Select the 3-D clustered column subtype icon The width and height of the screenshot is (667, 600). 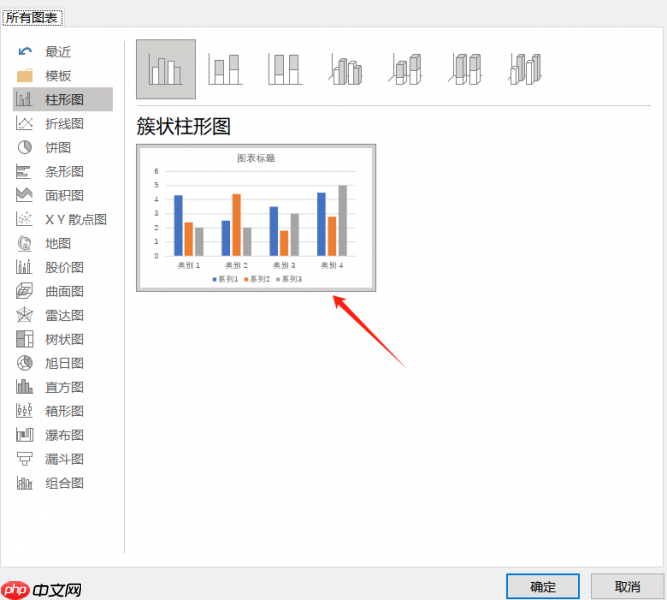[345, 69]
